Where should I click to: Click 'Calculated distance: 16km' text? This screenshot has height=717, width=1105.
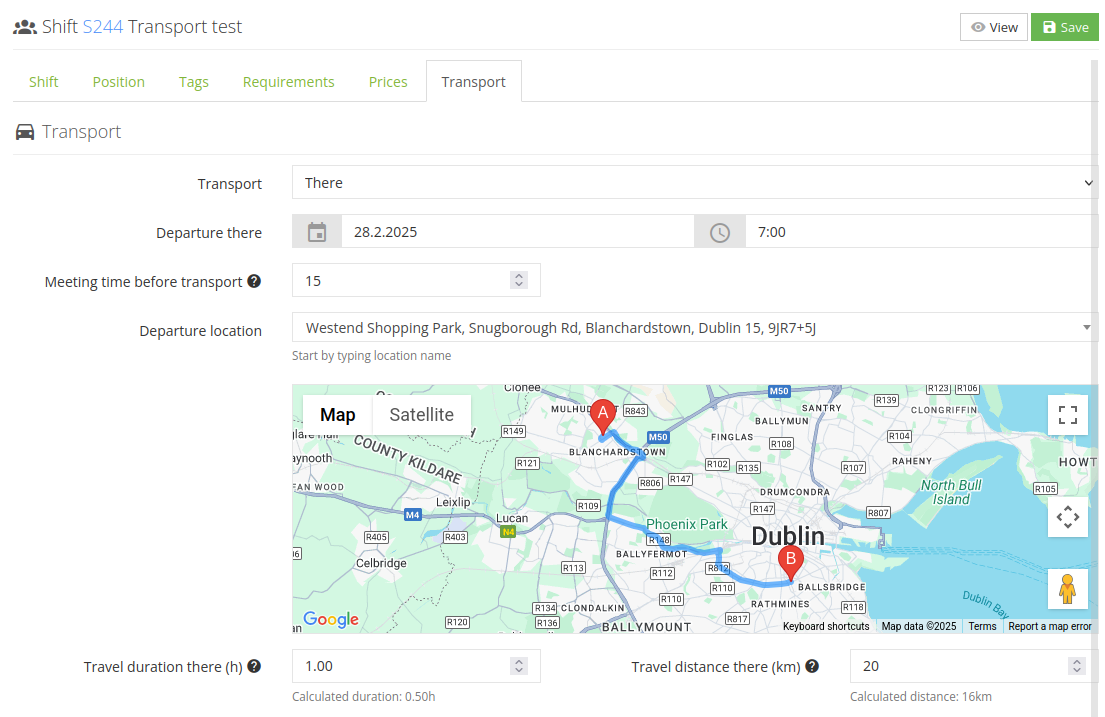tap(920, 697)
